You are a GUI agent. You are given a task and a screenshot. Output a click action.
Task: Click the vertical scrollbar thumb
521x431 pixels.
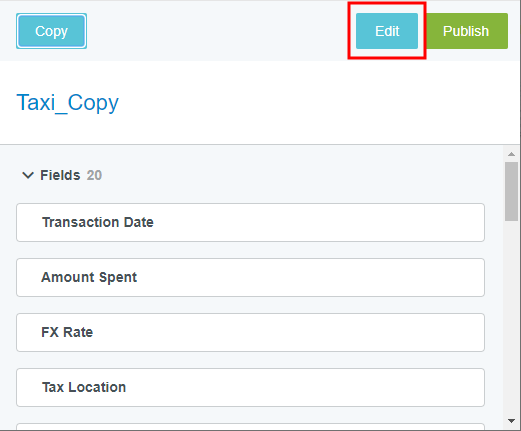[x=511, y=191]
